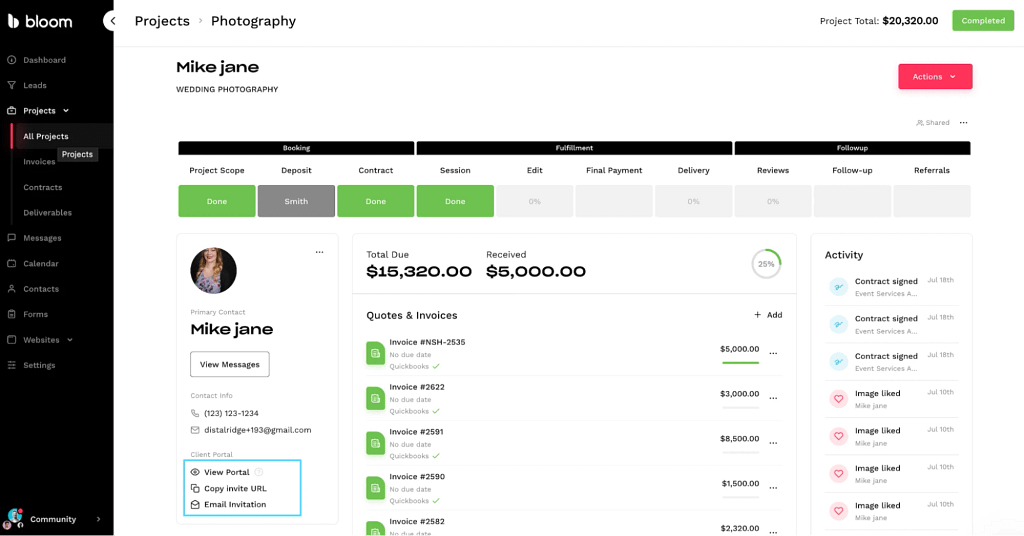The image size is (1024, 536).
Task: Open Calendar in the sidebar
Action: click(x=40, y=264)
